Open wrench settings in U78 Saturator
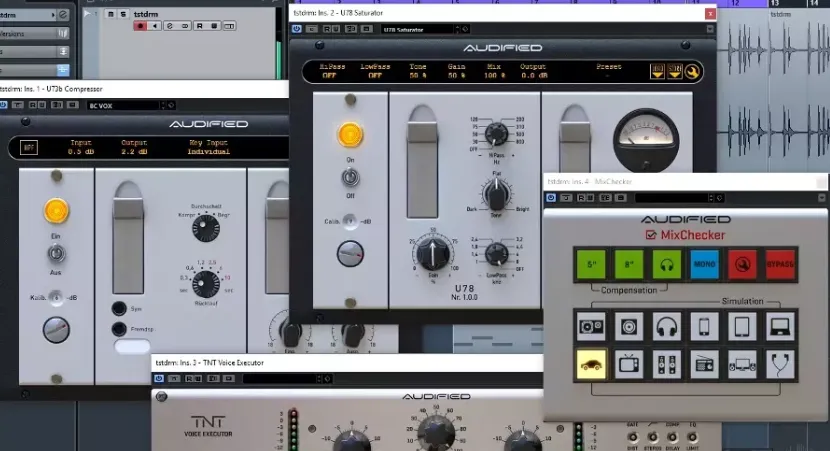This screenshot has width=830, height=451. pos(692,71)
